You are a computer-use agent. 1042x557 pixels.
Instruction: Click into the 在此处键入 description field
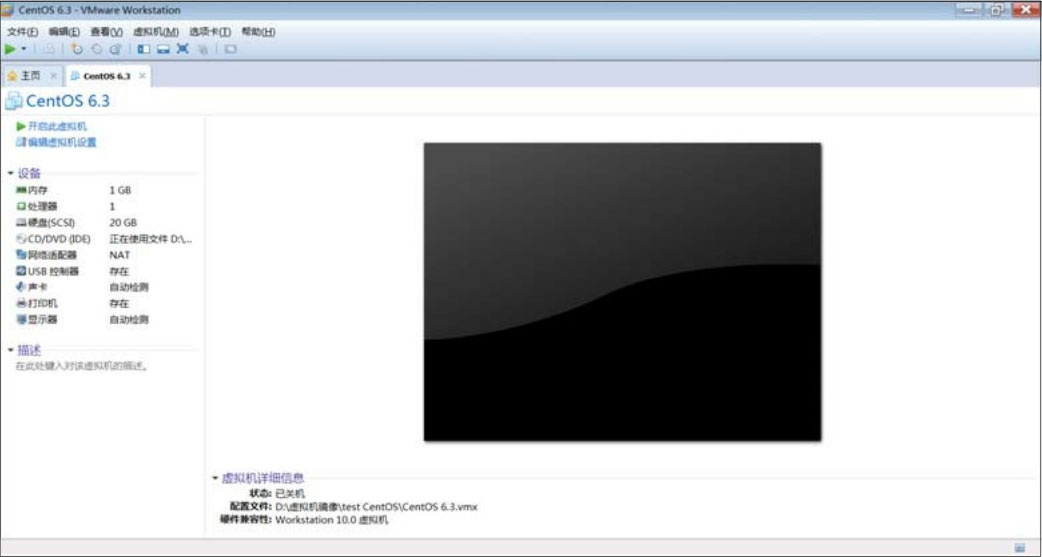click(x=81, y=366)
